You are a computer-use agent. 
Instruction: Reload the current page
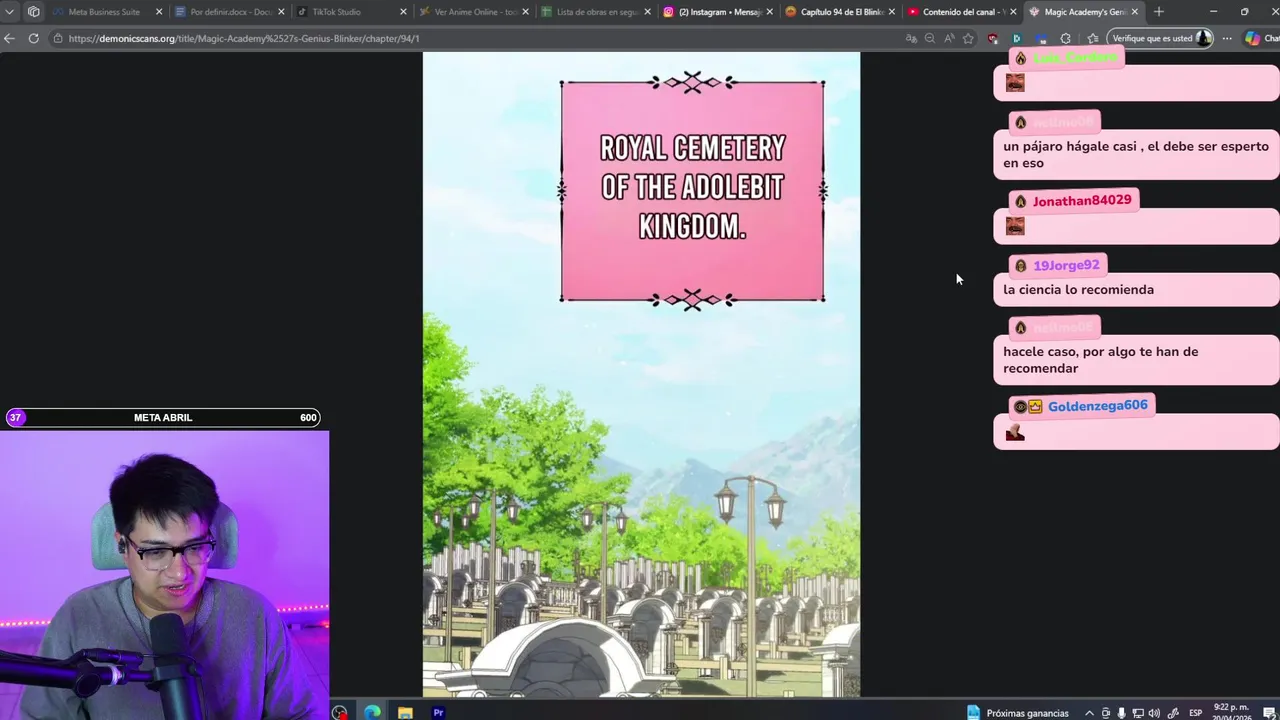pyautogui.click(x=33, y=38)
